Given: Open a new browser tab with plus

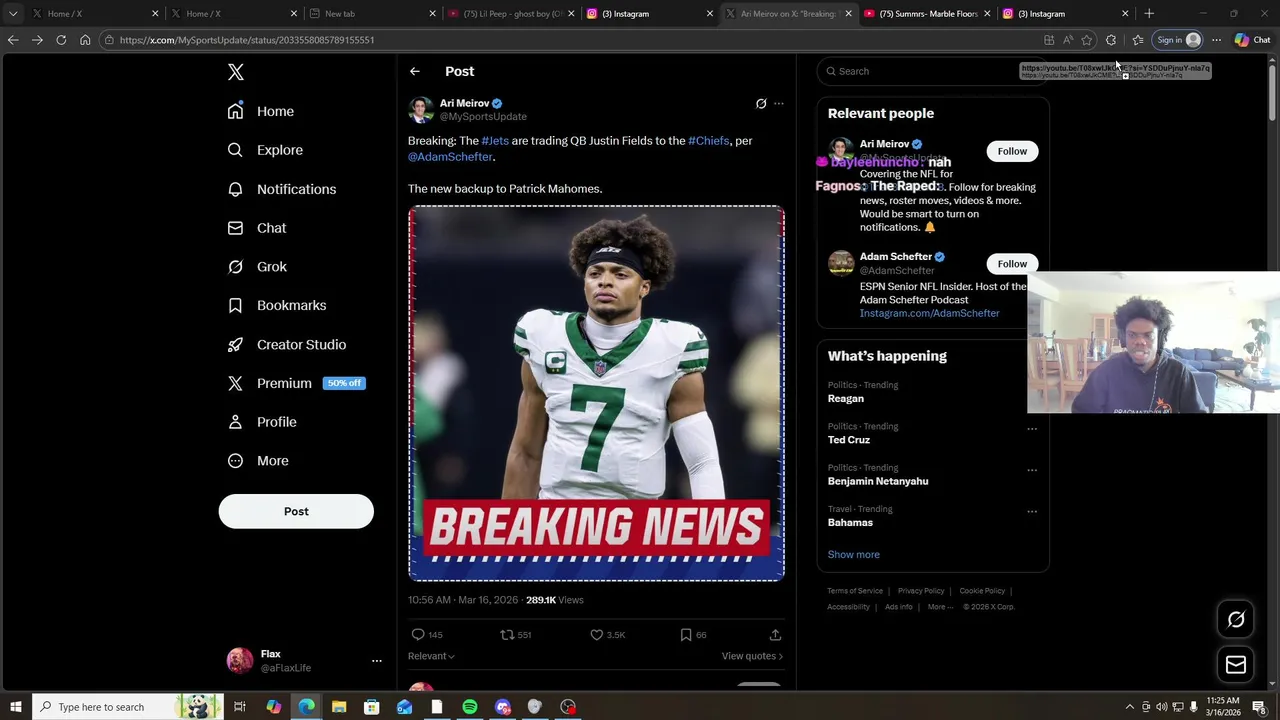Looking at the screenshot, I should pyautogui.click(x=1149, y=14).
